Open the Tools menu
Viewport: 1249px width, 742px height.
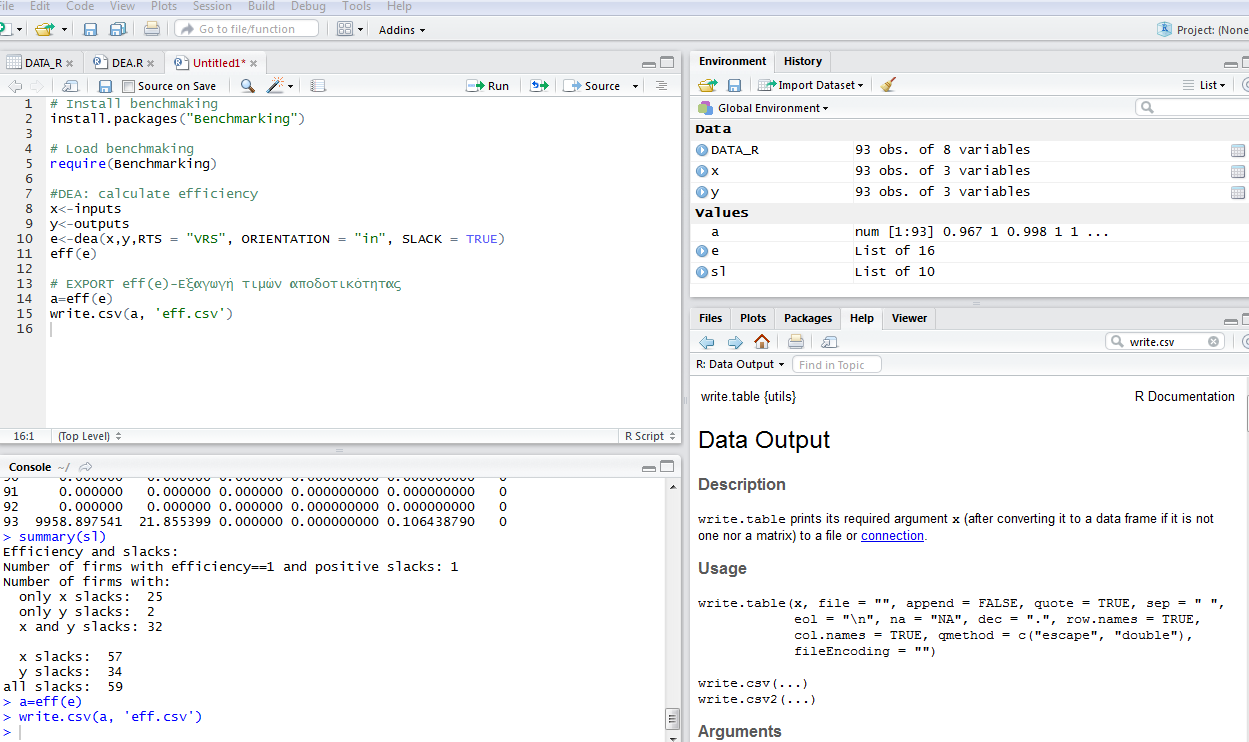click(x=356, y=6)
